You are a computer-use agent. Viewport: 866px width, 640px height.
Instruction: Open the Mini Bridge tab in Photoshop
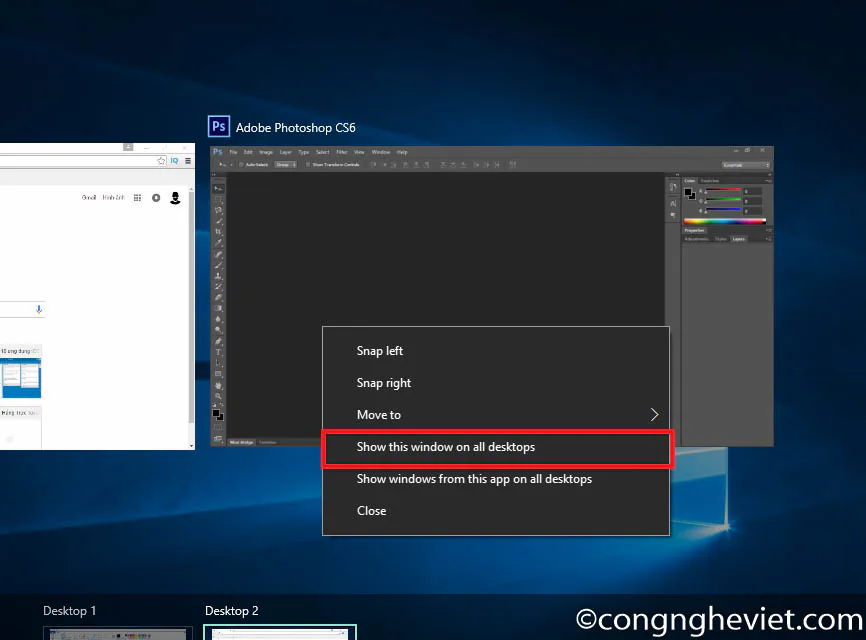coord(241,442)
